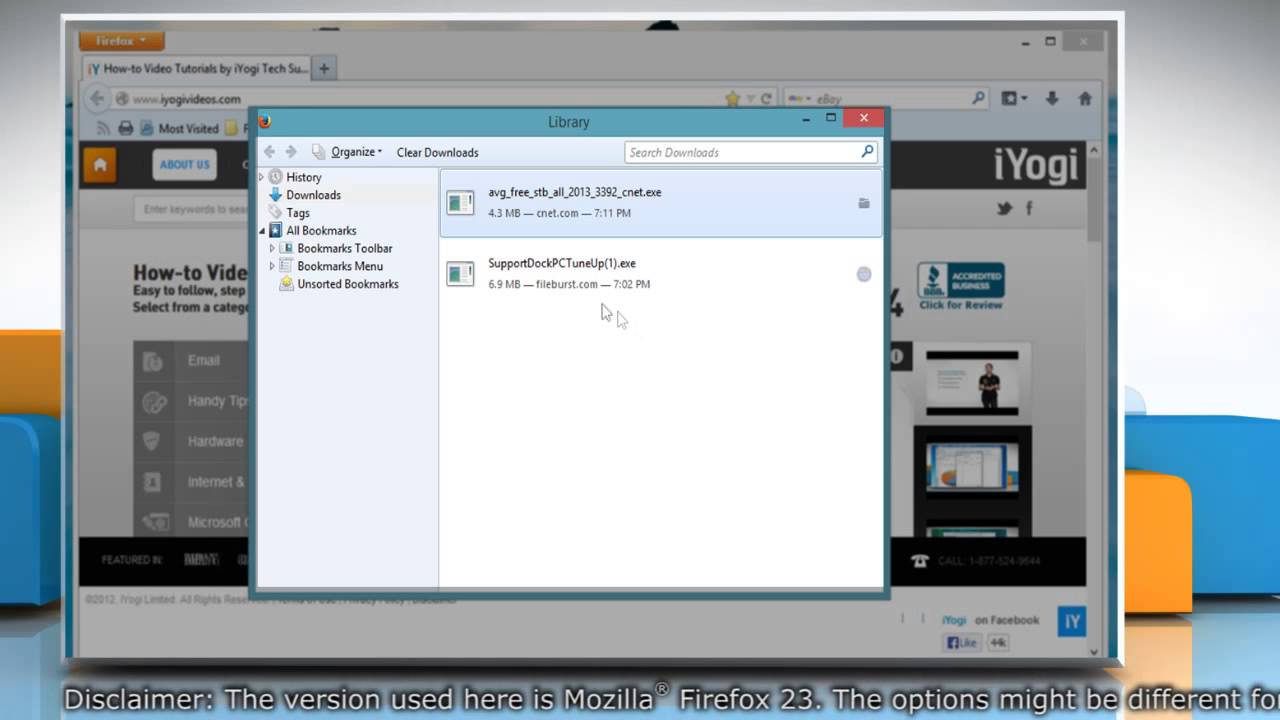Select the How-to Video Tutorials tab
1280x720 pixels.
(197, 69)
